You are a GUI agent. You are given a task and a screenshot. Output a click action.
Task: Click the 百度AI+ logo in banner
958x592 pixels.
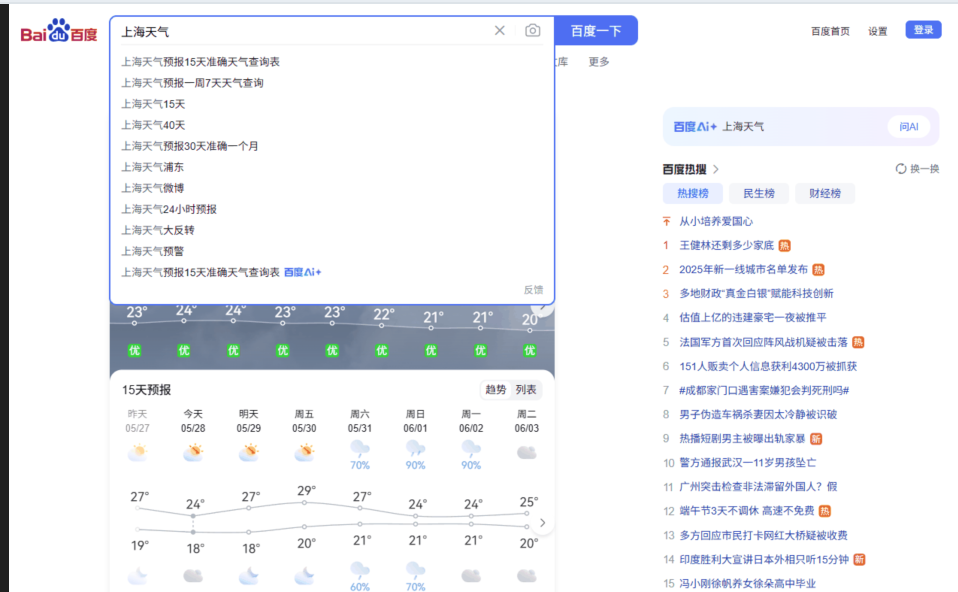click(x=695, y=126)
